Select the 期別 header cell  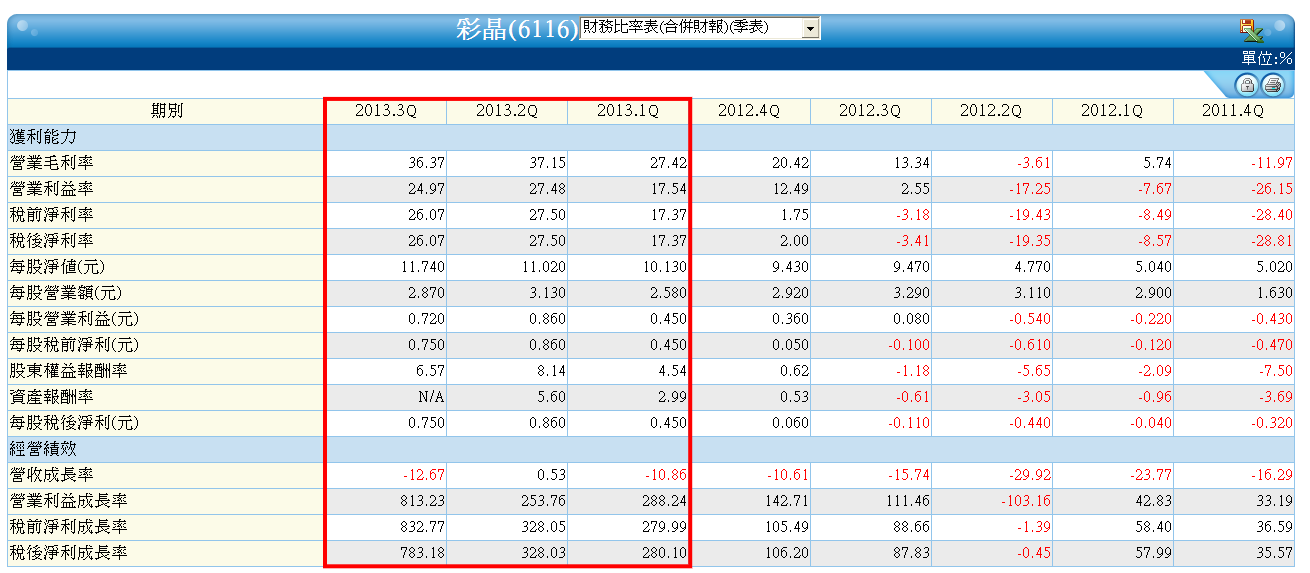pos(166,111)
